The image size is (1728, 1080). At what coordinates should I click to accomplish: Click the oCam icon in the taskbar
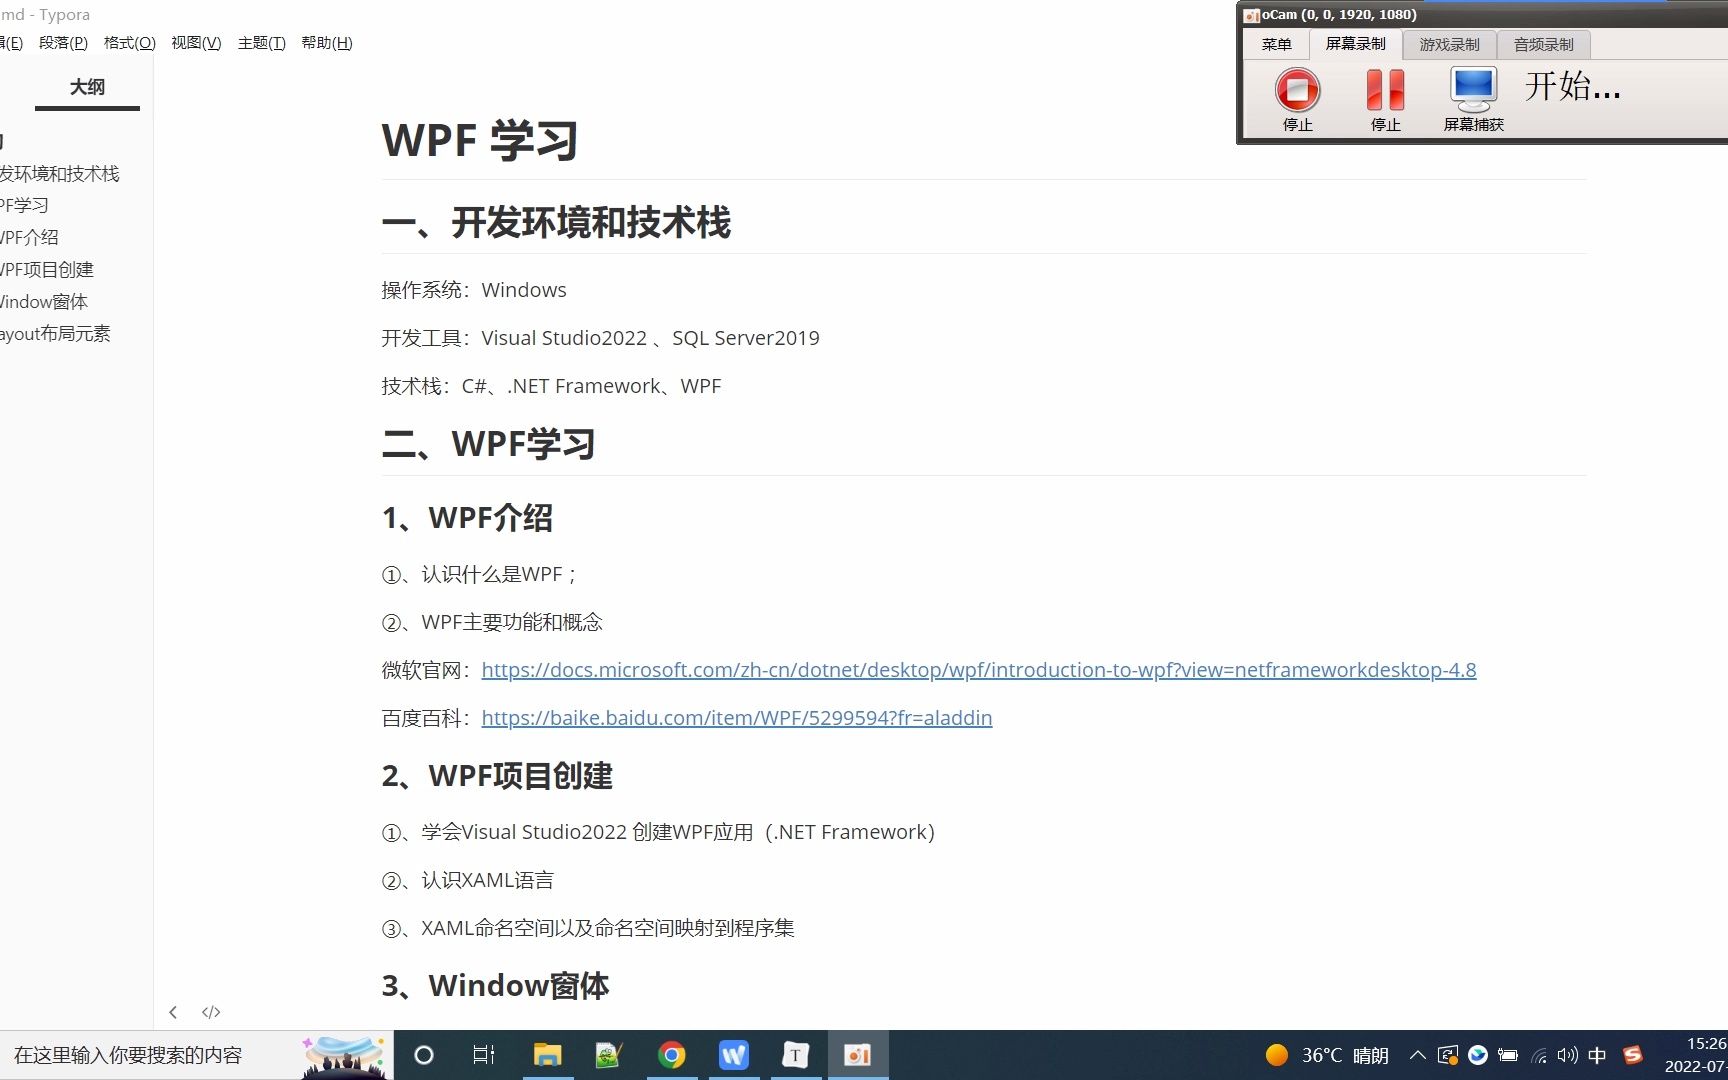point(858,1054)
